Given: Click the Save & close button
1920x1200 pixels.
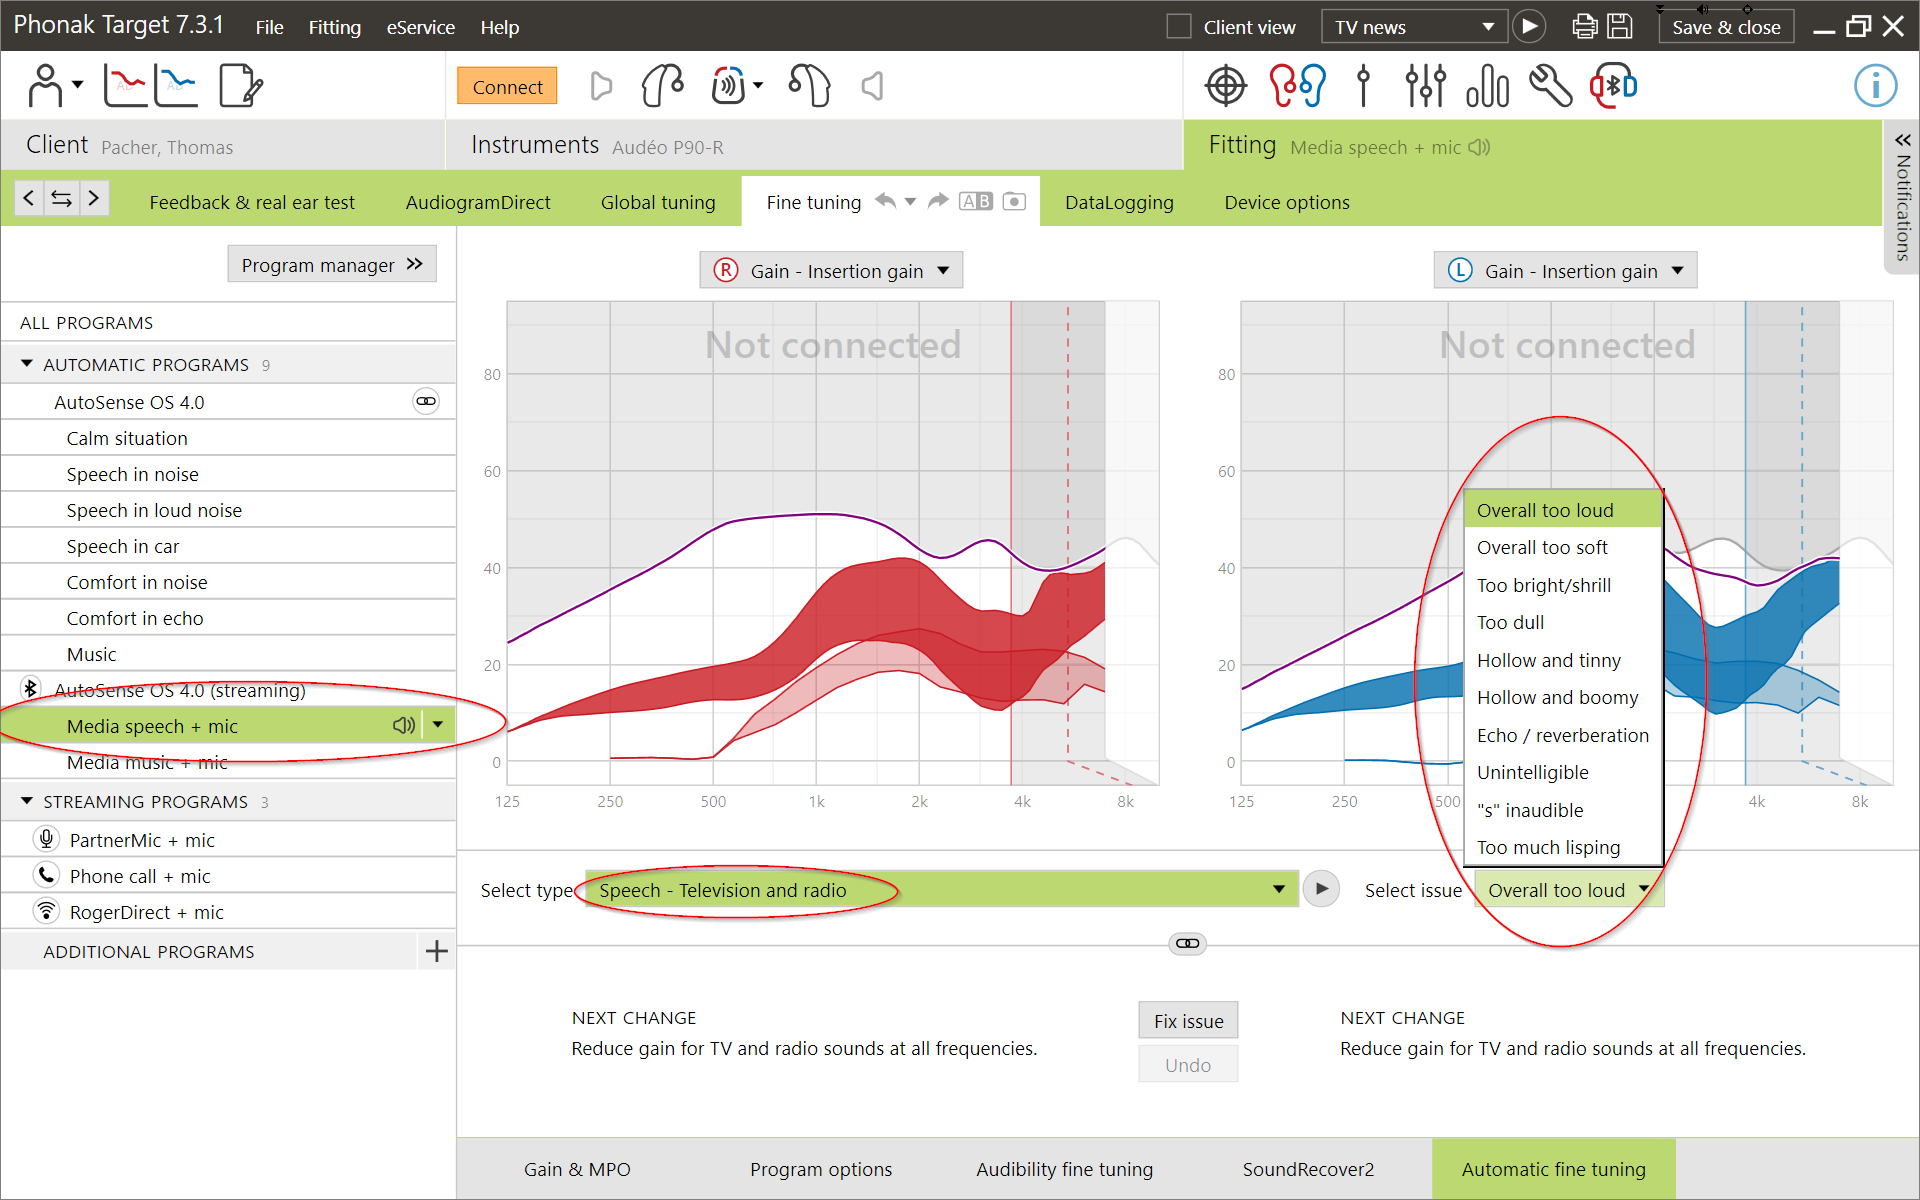Looking at the screenshot, I should point(1726,27).
